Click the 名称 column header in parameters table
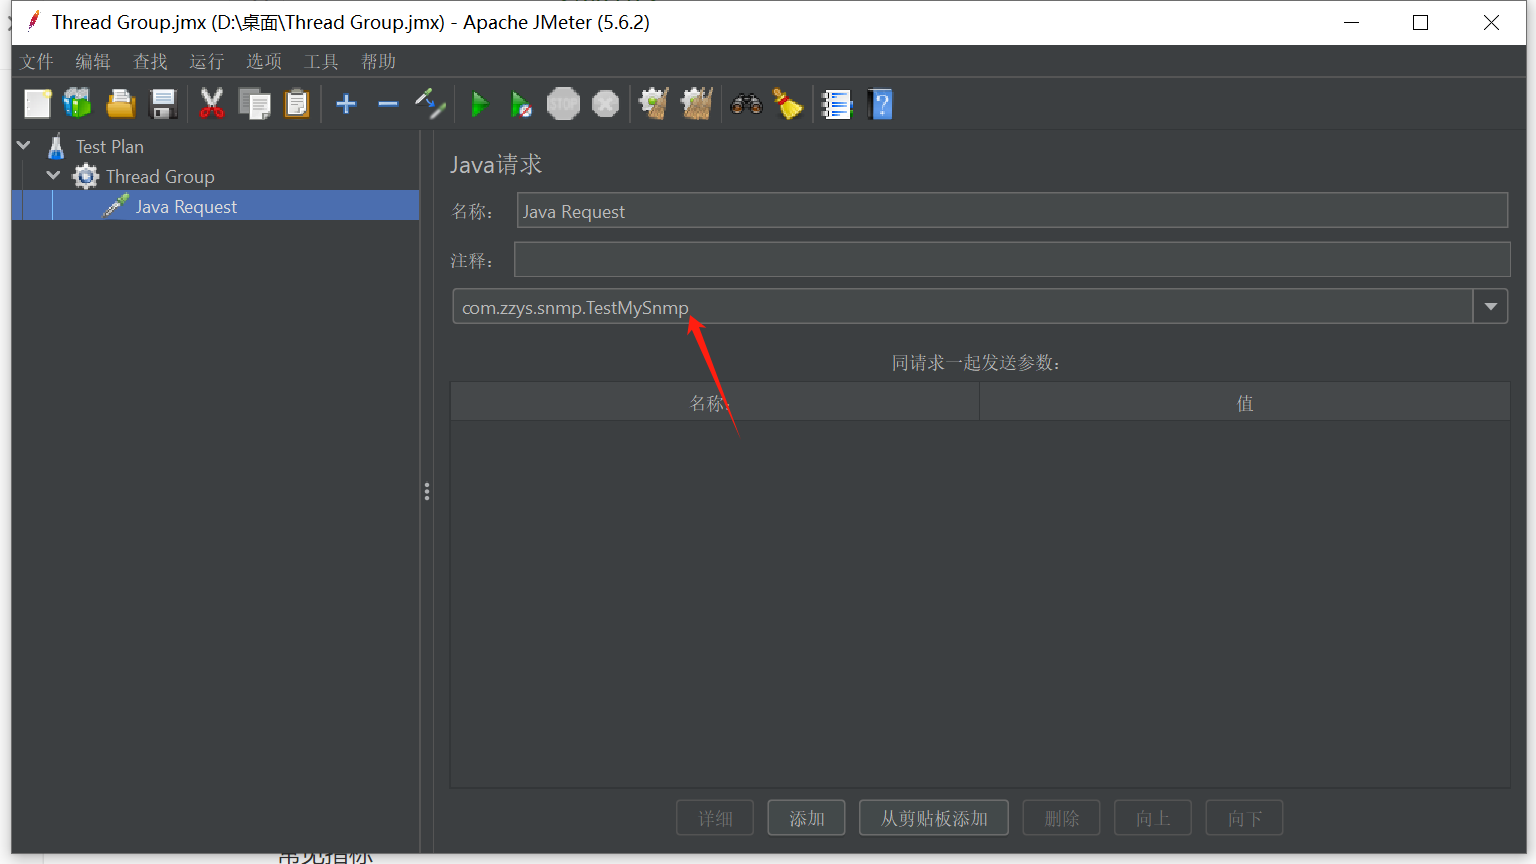Screen dimensions: 1536x864 (714, 402)
